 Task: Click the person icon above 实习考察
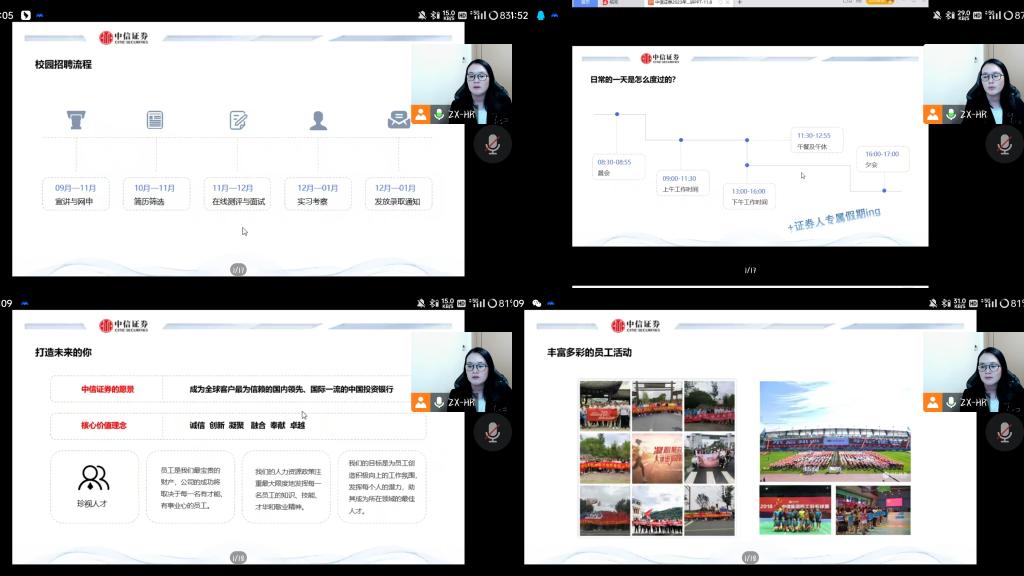tap(318, 120)
